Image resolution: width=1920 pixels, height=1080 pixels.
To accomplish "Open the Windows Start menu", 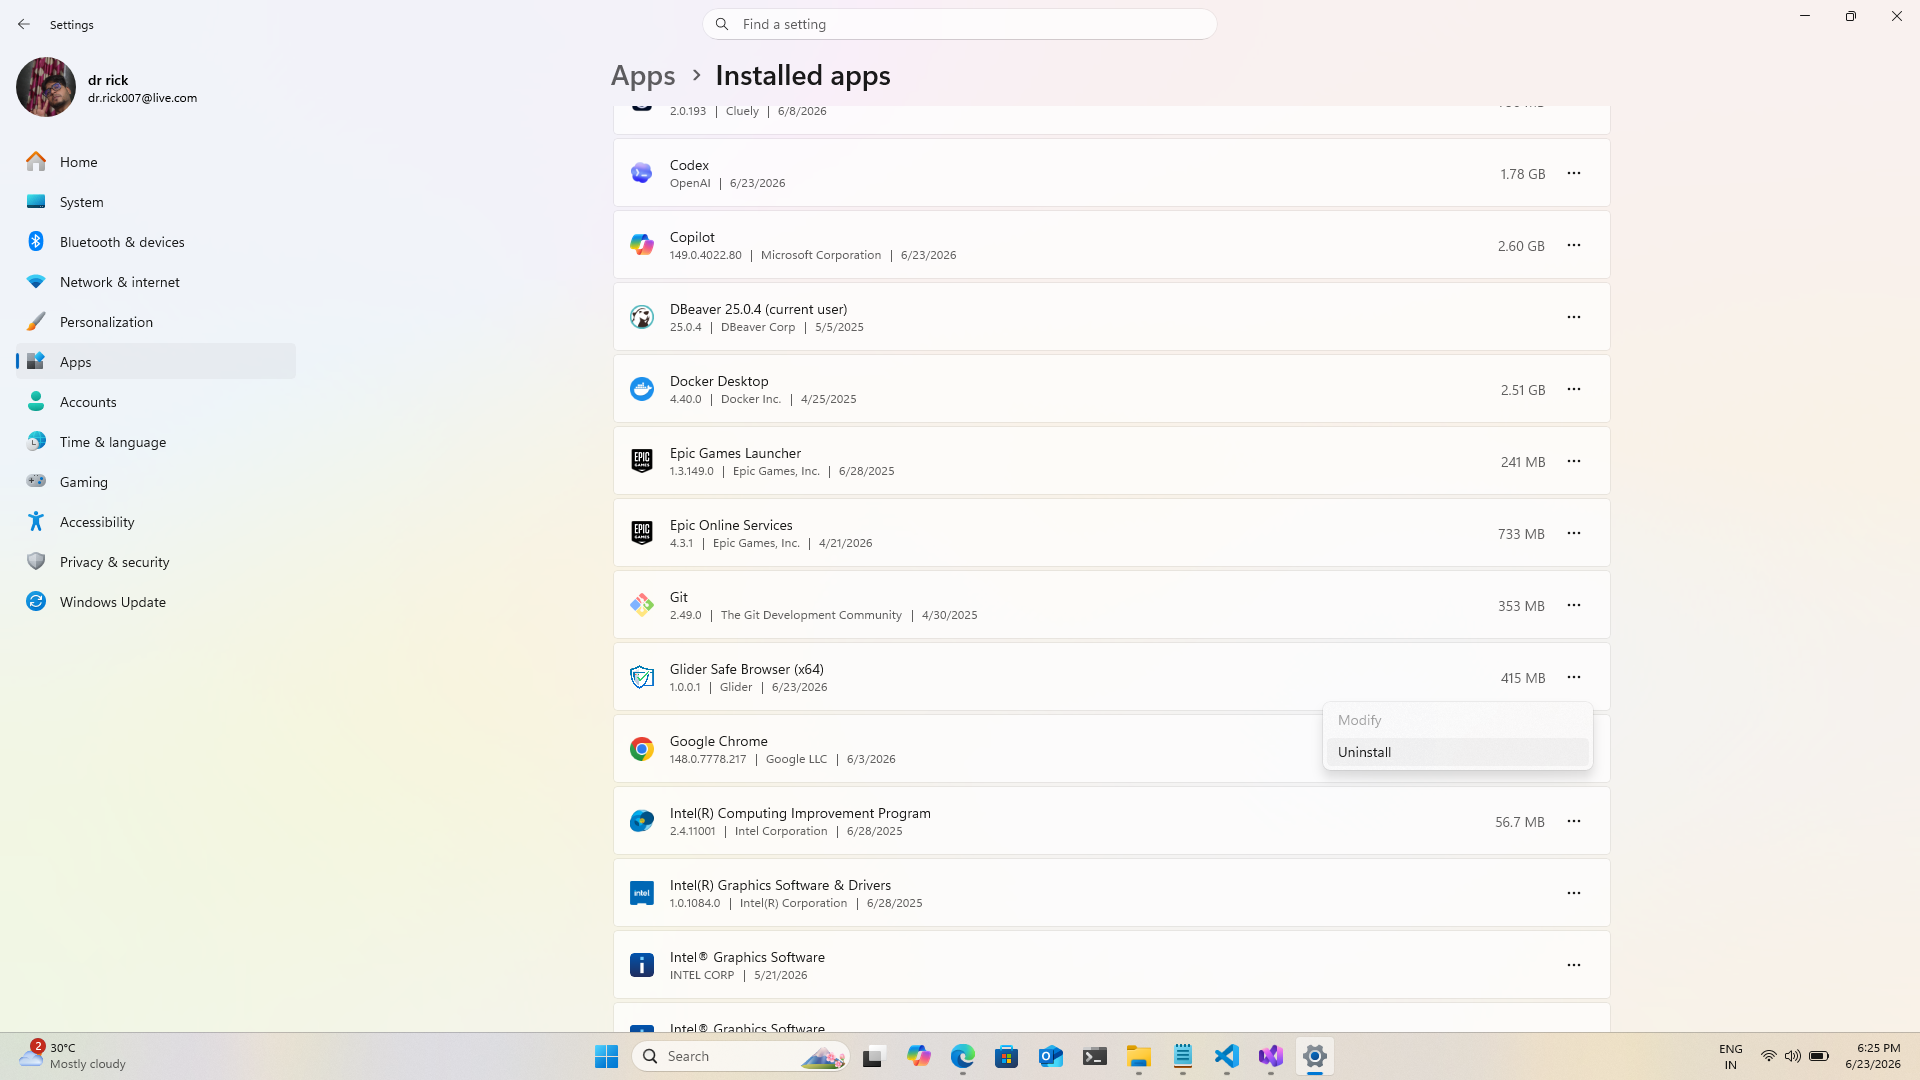I will coord(606,1056).
